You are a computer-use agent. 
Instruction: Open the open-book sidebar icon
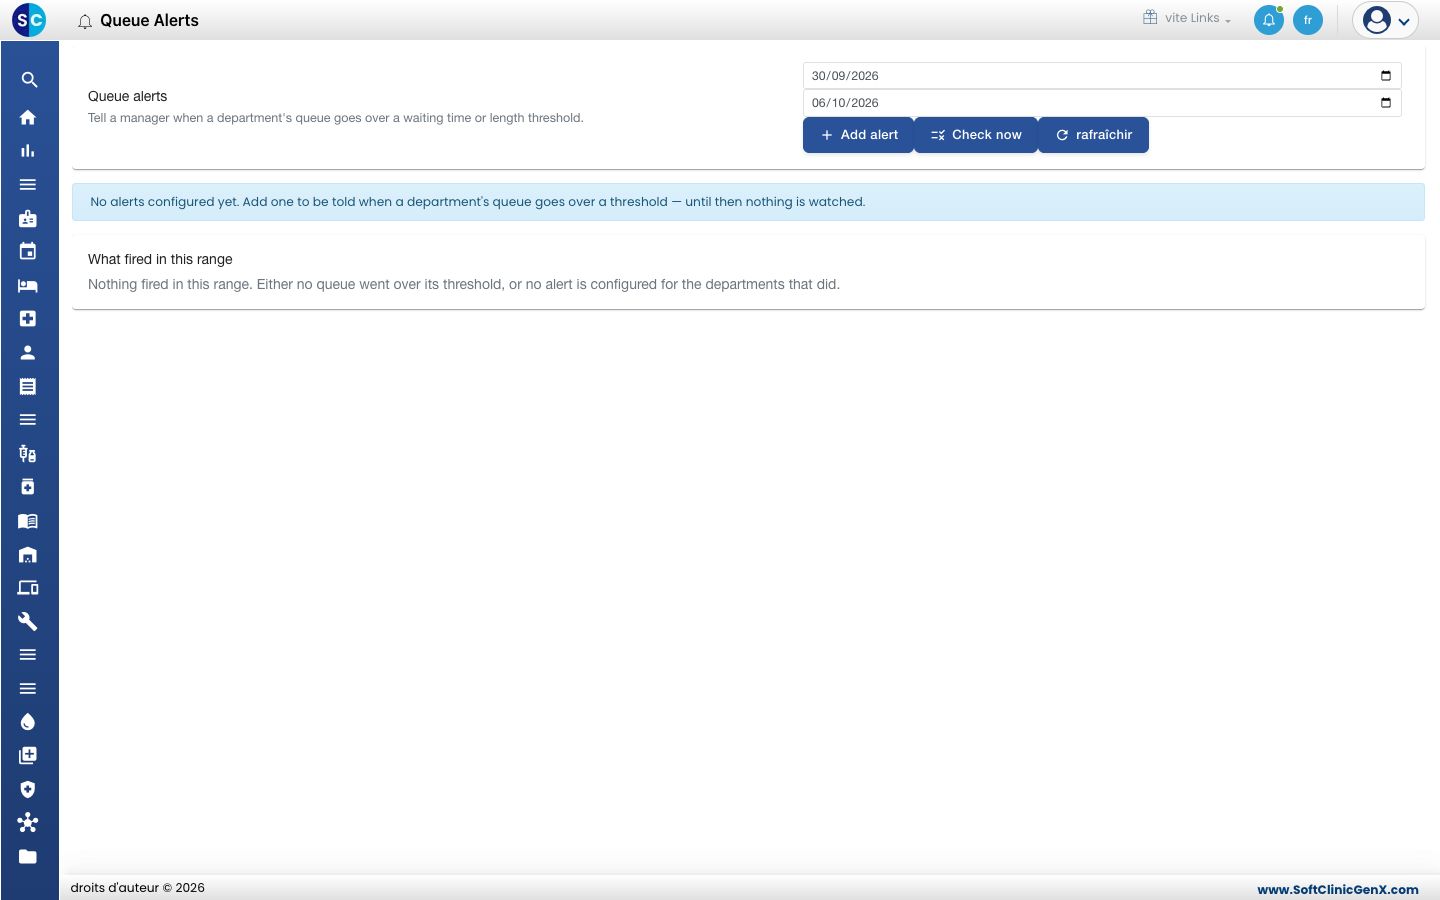click(28, 521)
